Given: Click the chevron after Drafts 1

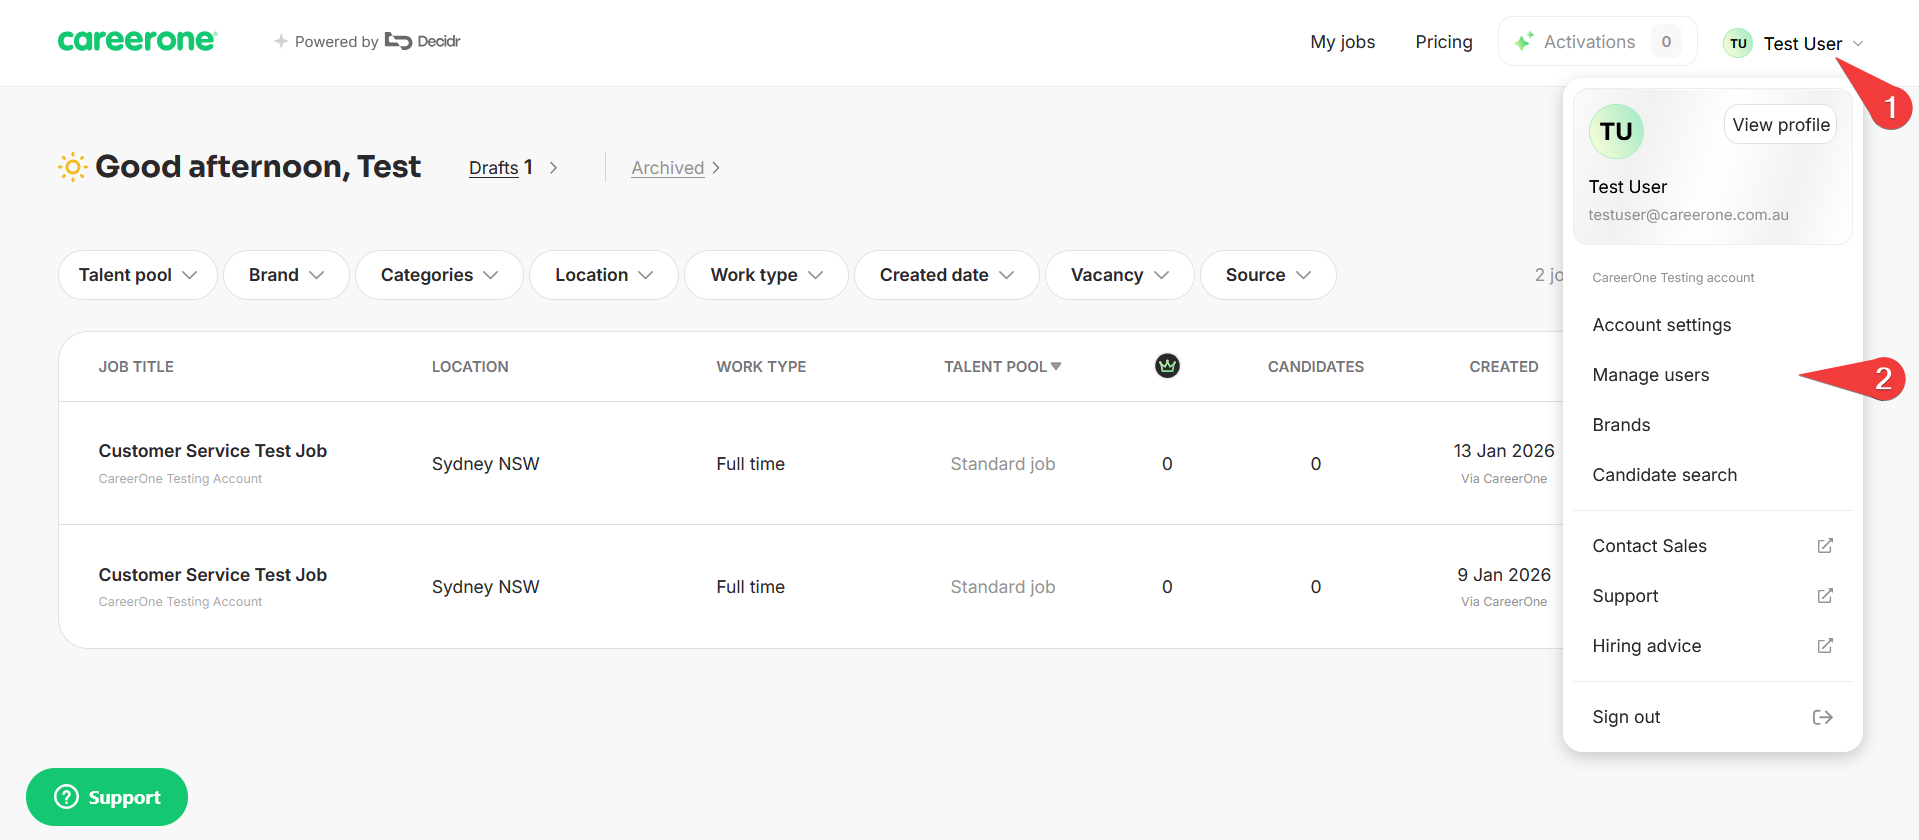Looking at the screenshot, I should (x=553, y=168).
